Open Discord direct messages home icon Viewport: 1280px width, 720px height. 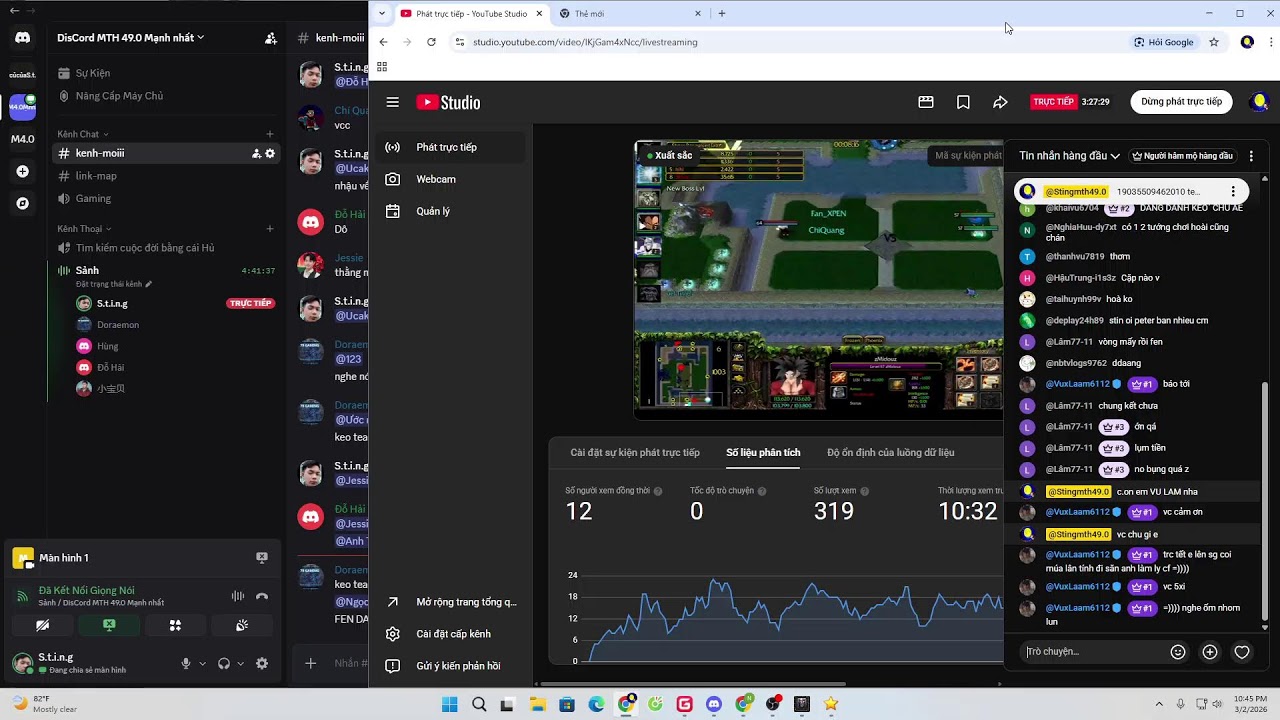coord(22,38)
